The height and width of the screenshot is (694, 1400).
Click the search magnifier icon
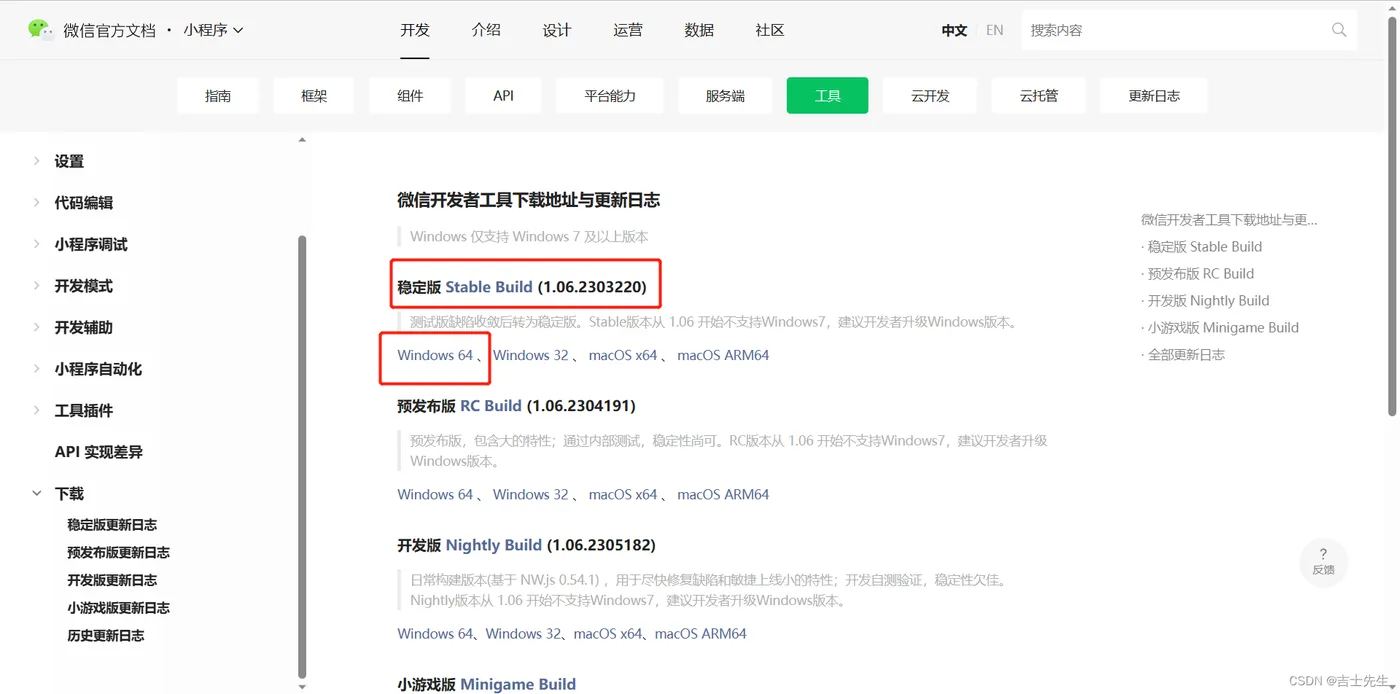click(1339, 30)
